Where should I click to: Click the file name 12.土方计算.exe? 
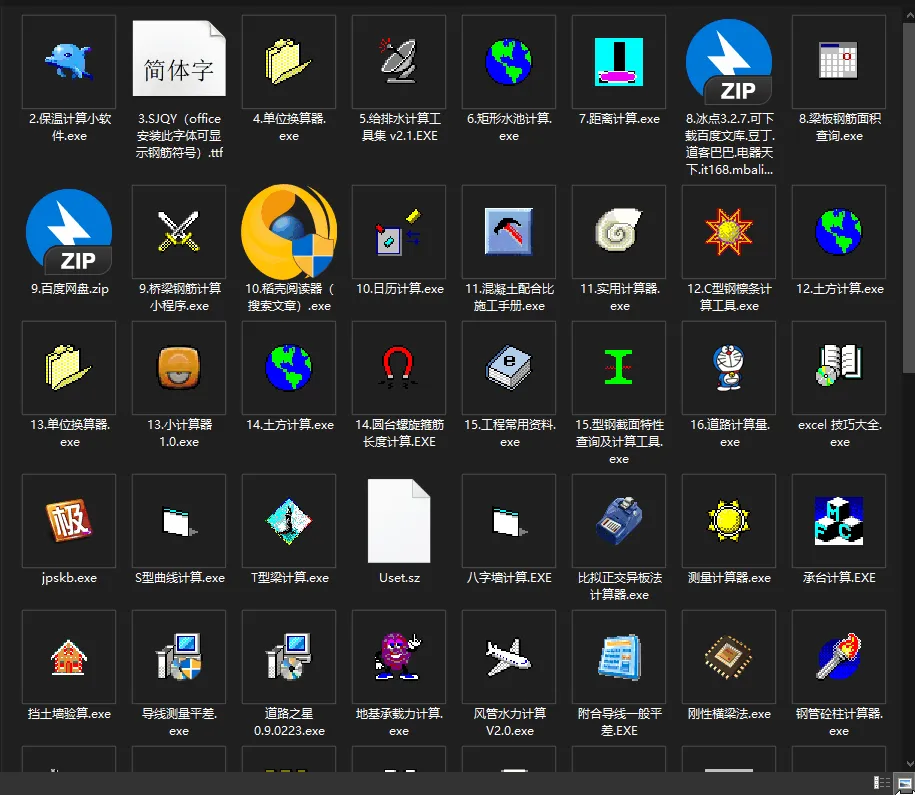point(840,289)
